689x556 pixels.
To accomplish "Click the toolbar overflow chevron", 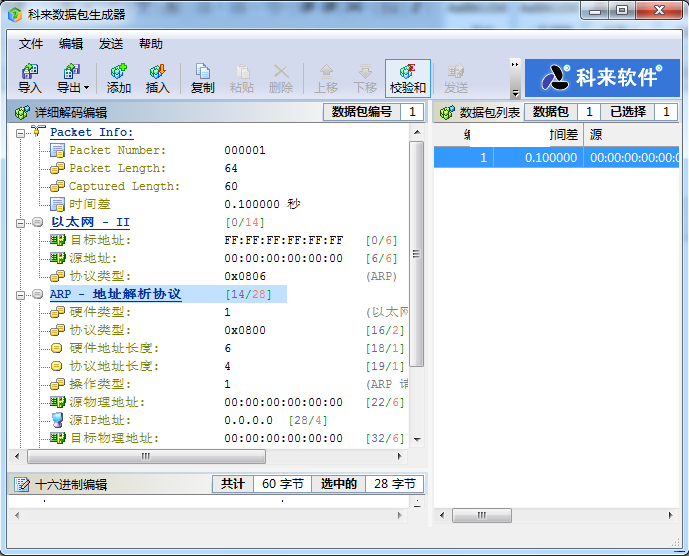I will 515,66.
